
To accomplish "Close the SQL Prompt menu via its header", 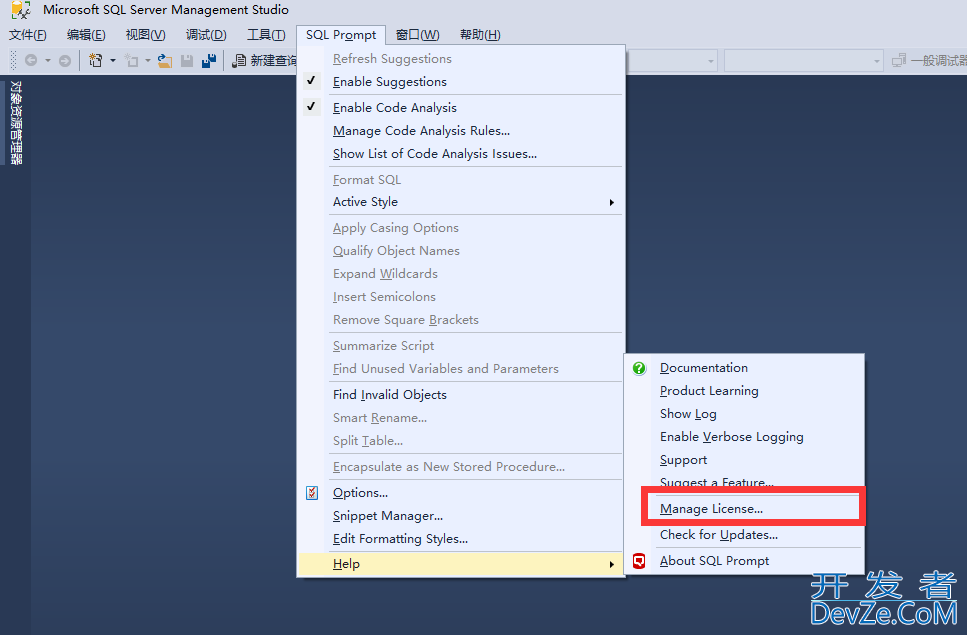I will click(341, 35).
